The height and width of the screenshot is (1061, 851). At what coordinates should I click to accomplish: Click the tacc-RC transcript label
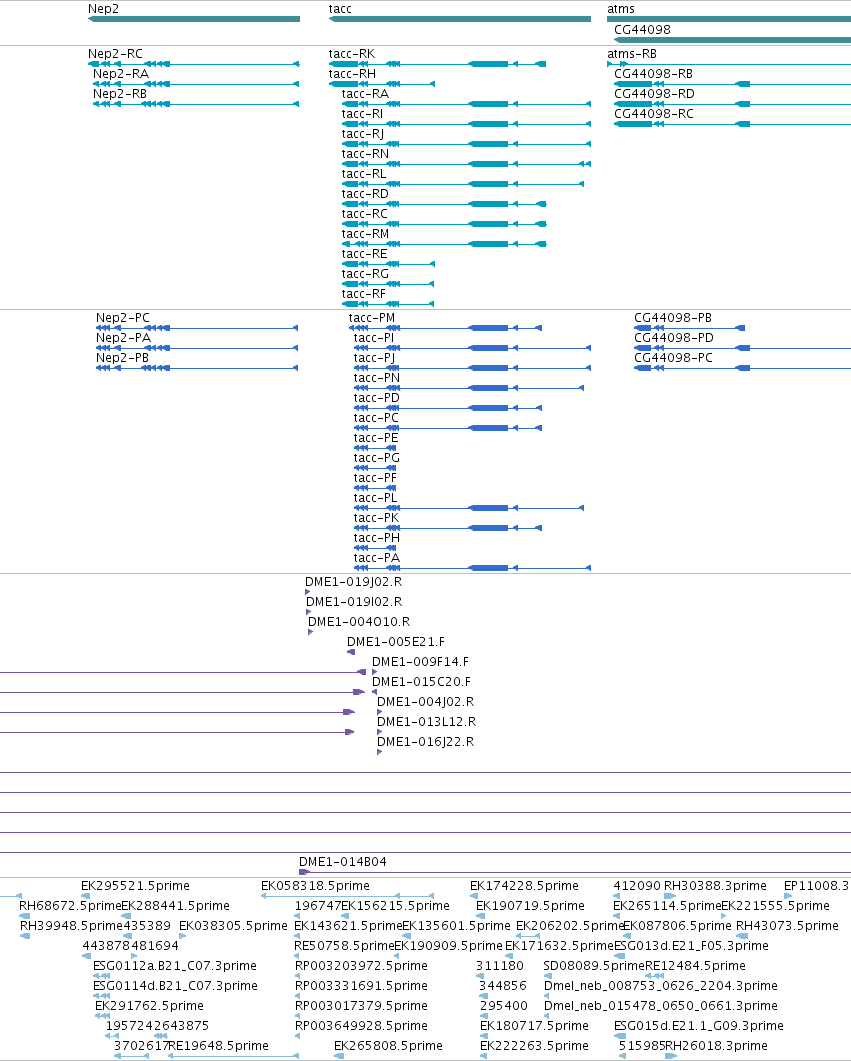(365, 214)
